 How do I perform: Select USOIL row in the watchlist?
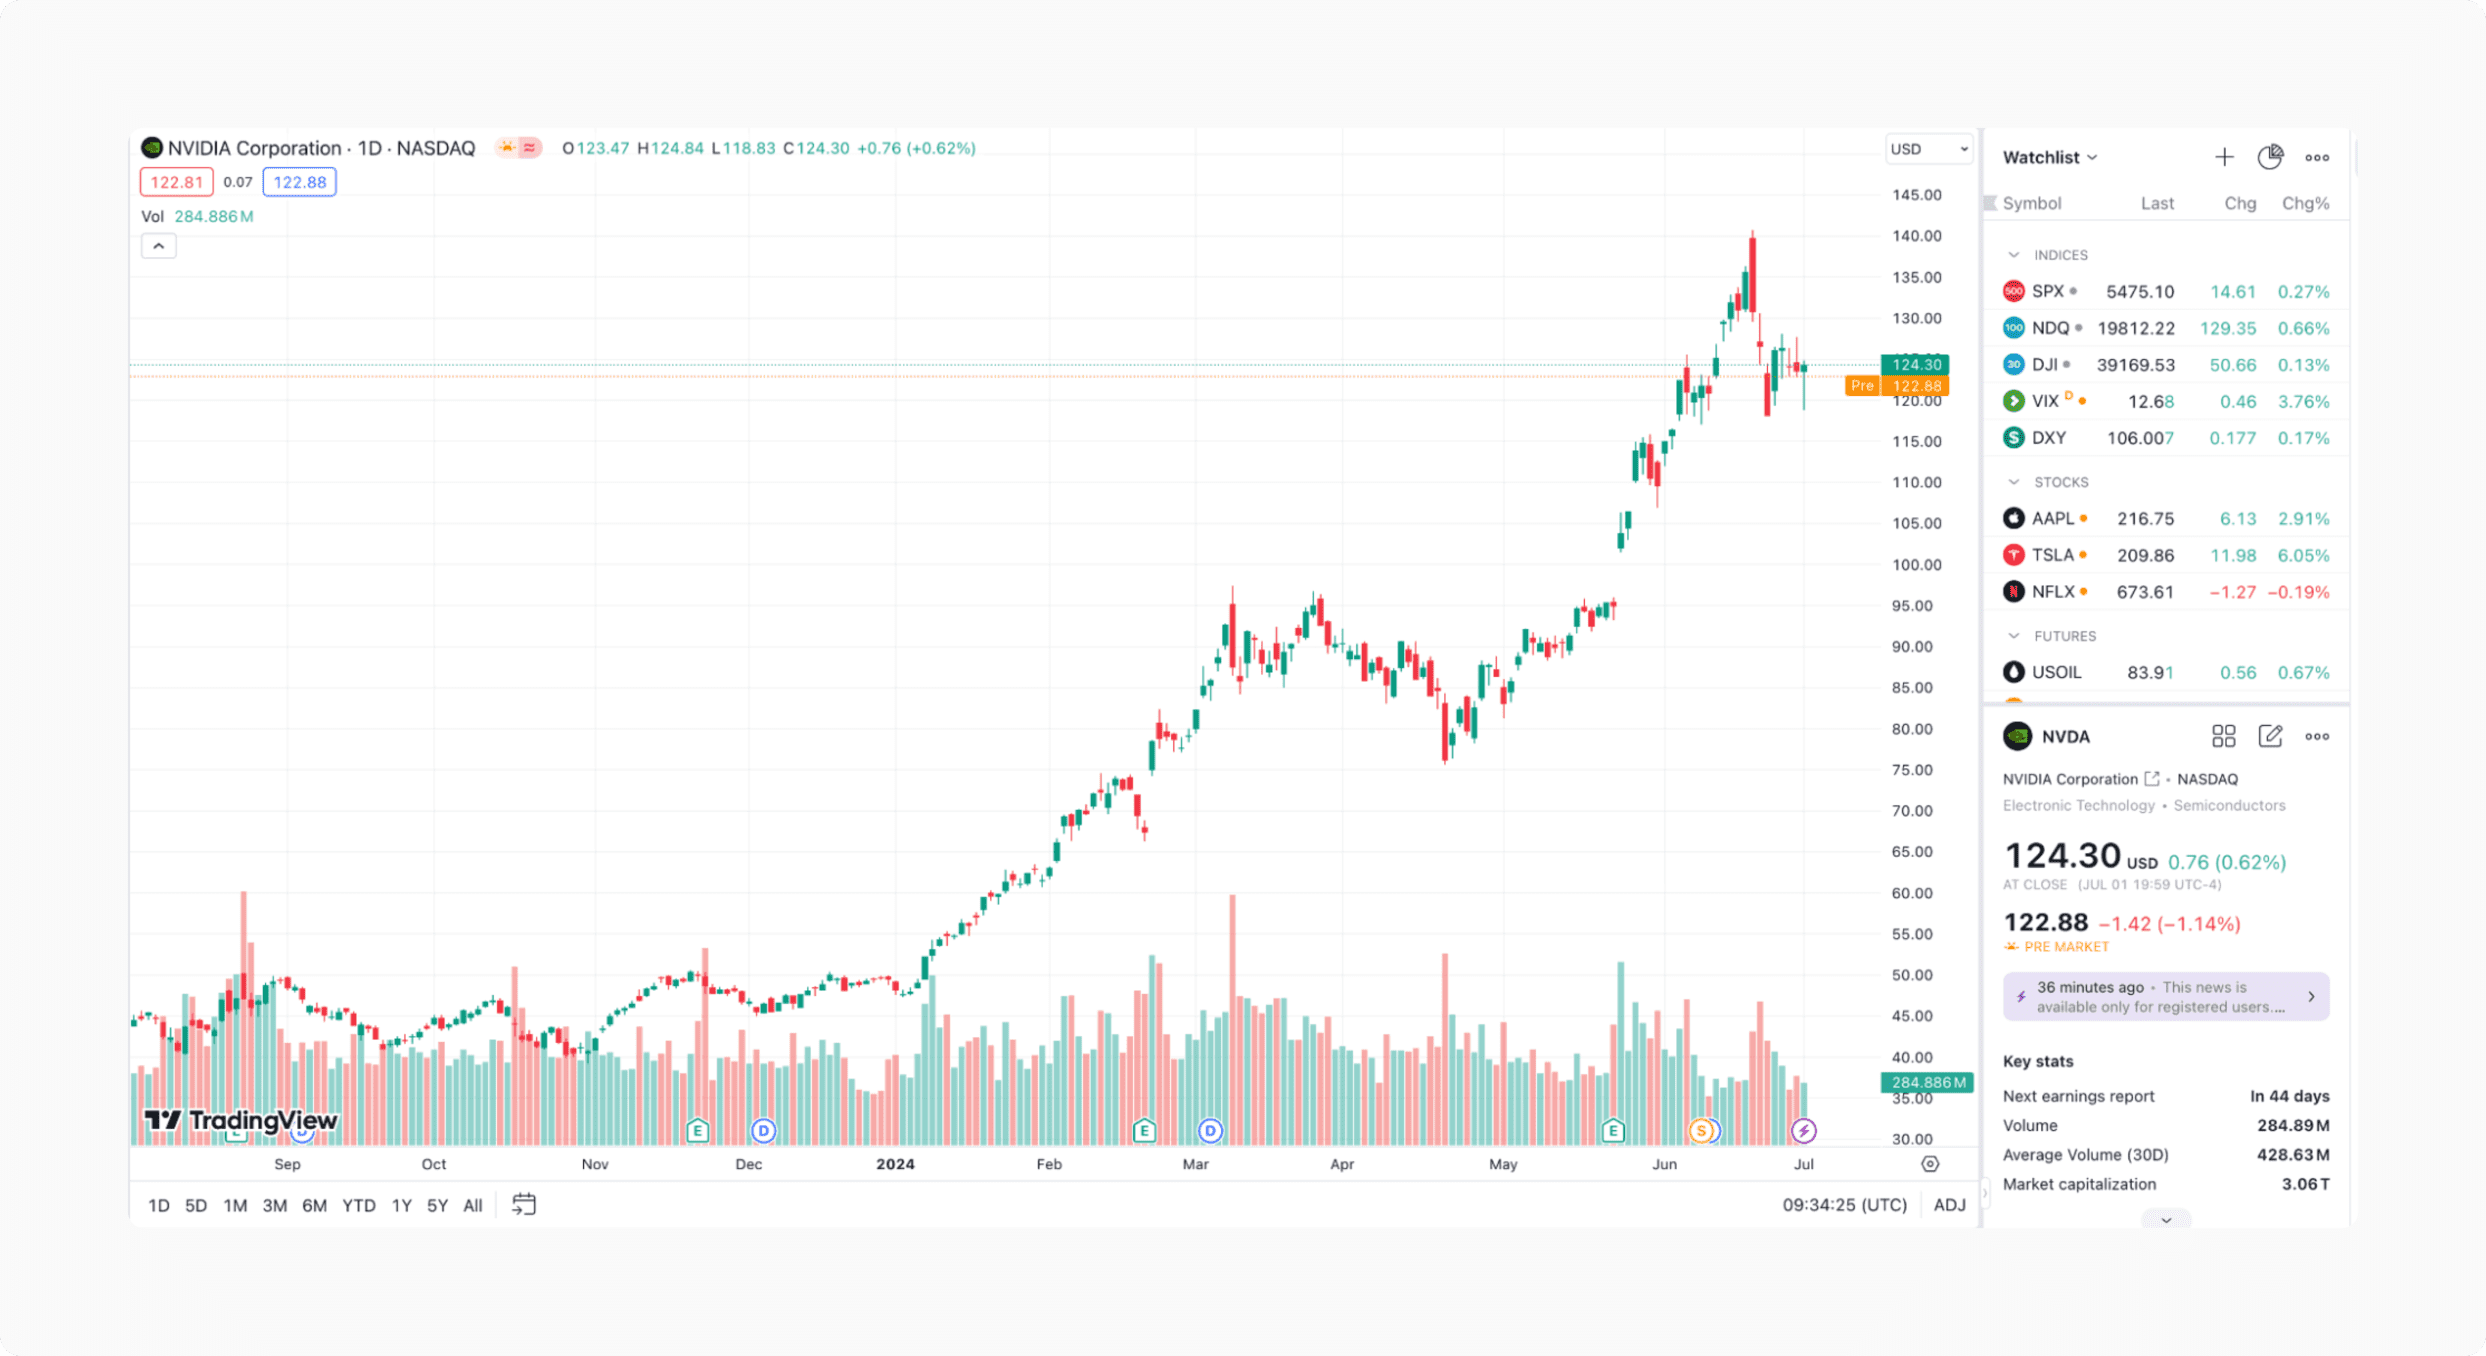[2165, 672]
